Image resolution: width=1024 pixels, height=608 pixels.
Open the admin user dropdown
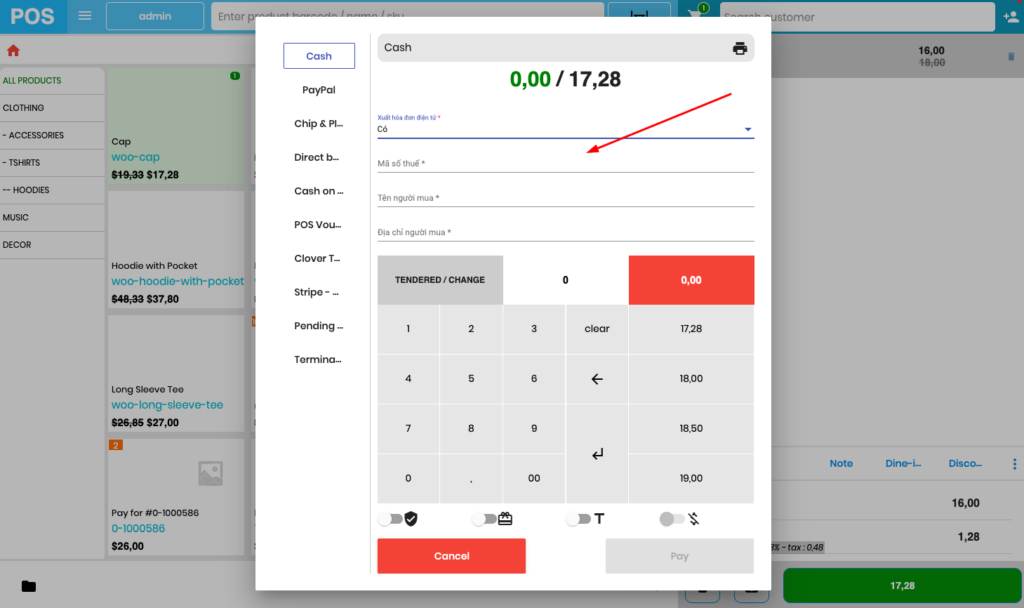(154, 16)
